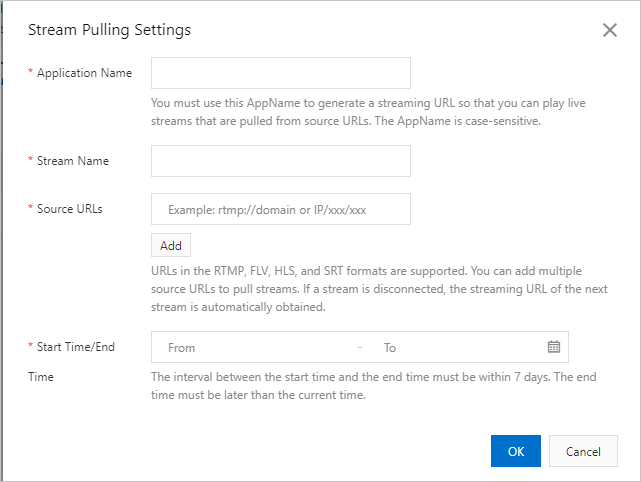The width and height of the screenshot is (641, 482).
Task: Dismiss the dialog with Cancel
Action: (583, 451)
